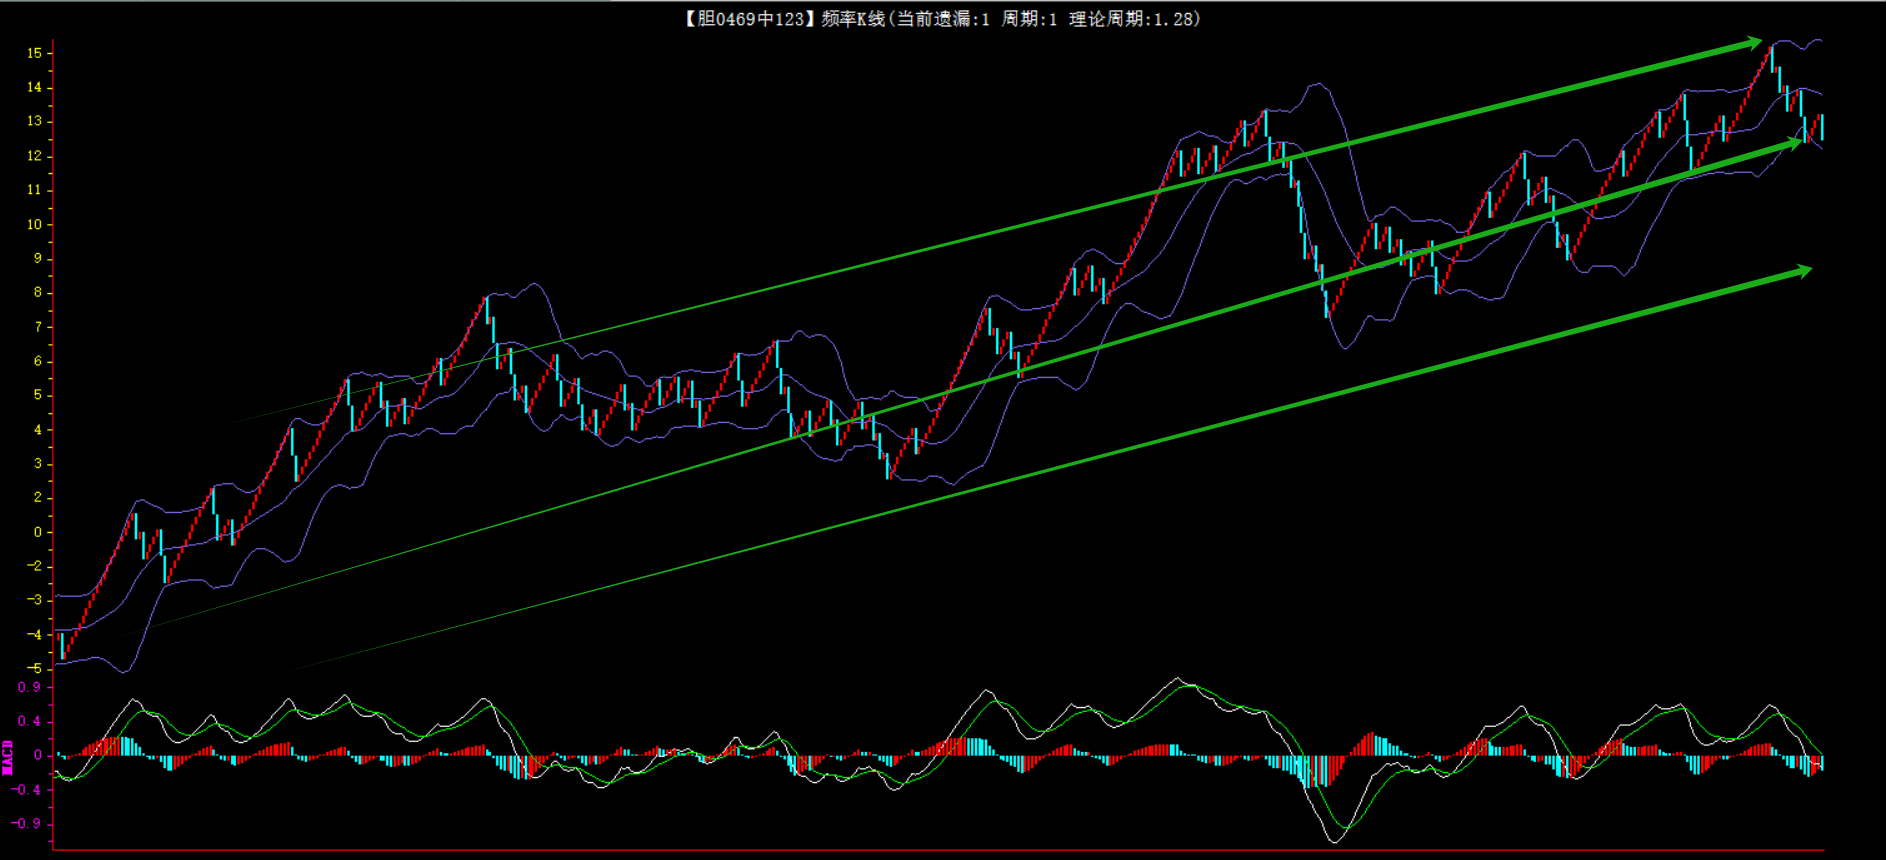1886x860 pixels.
Task: Click the 0.9 label on MACD axis
Action: [x=29, y=687]
